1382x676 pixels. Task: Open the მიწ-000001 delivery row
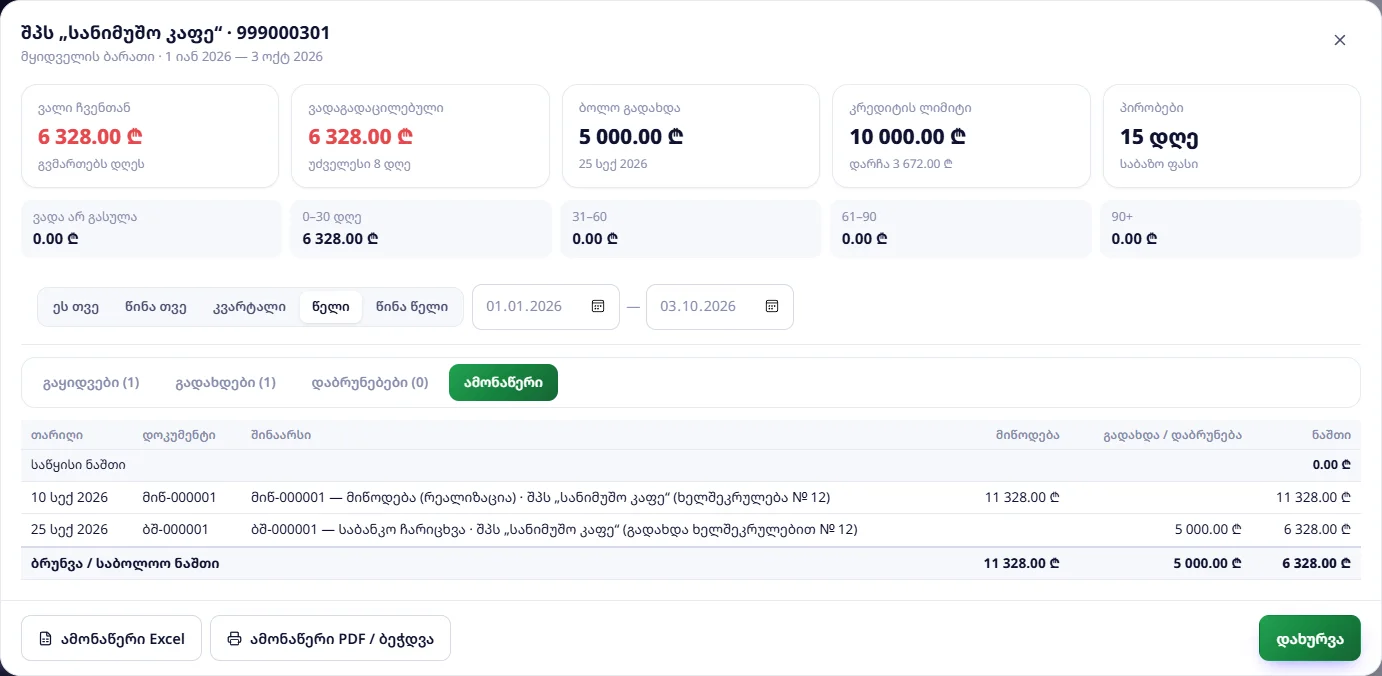click(691, 497)
